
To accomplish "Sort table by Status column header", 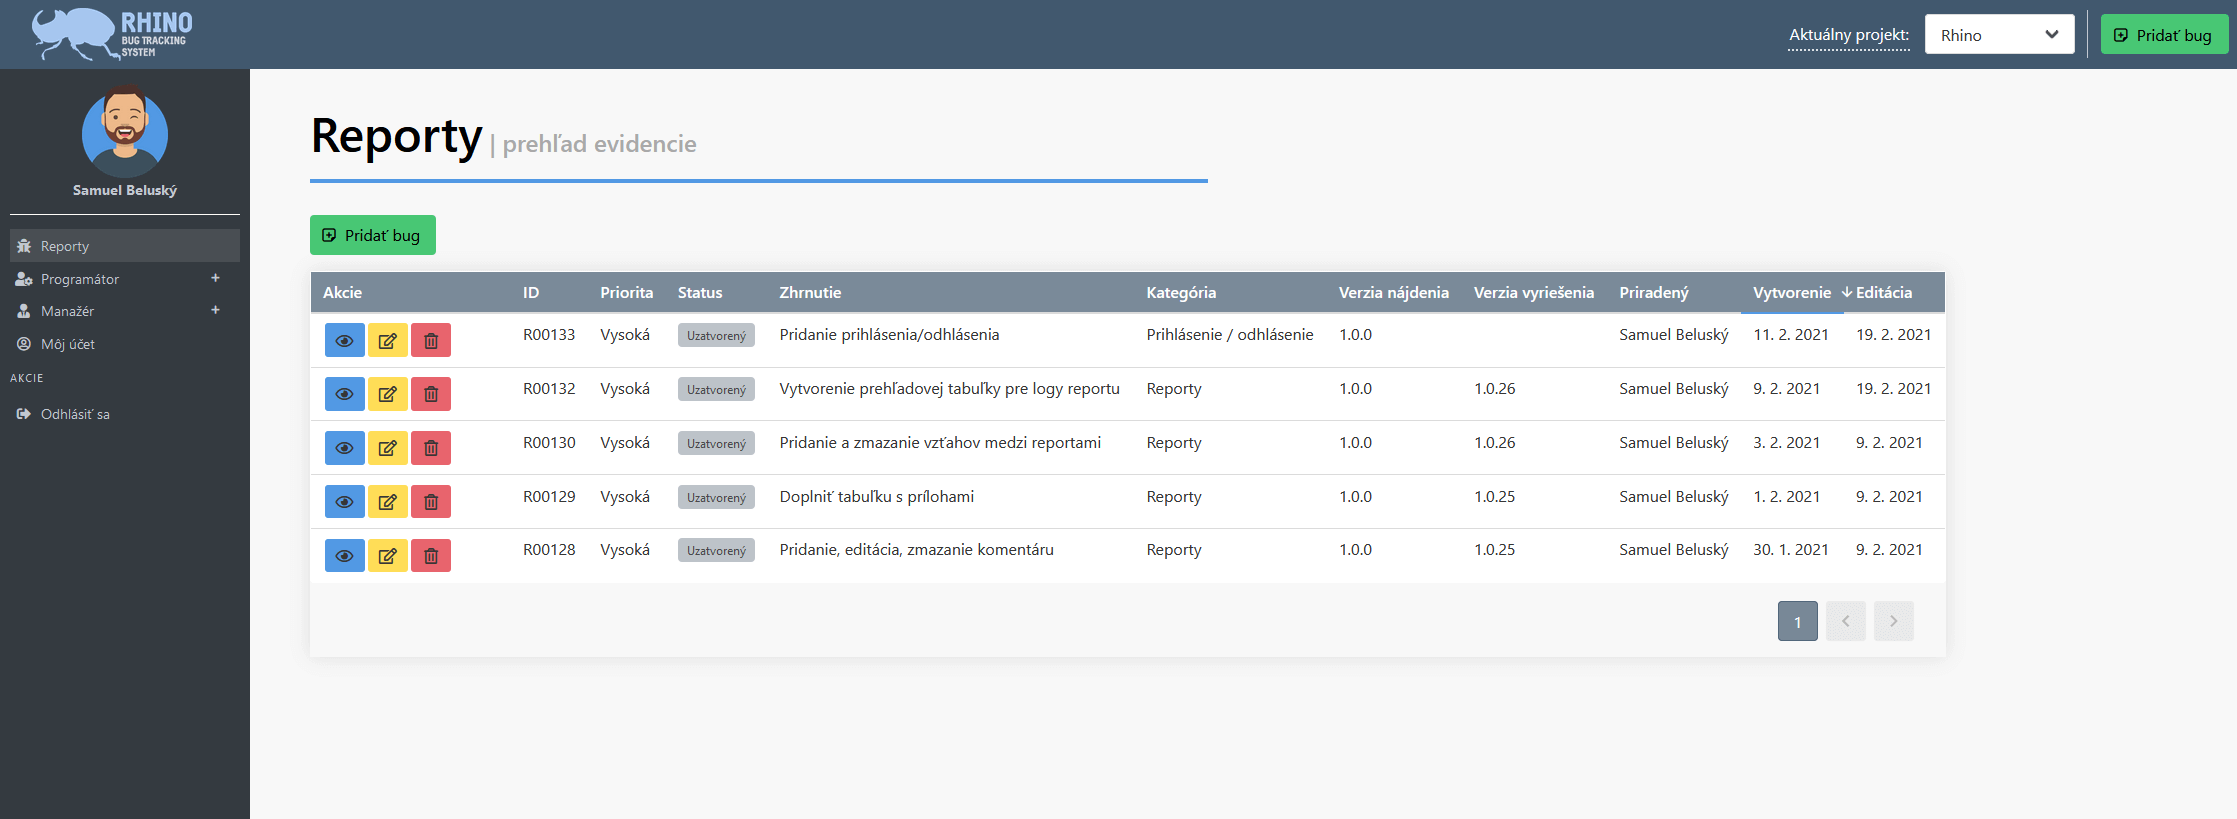I will [x=700, y=292].
